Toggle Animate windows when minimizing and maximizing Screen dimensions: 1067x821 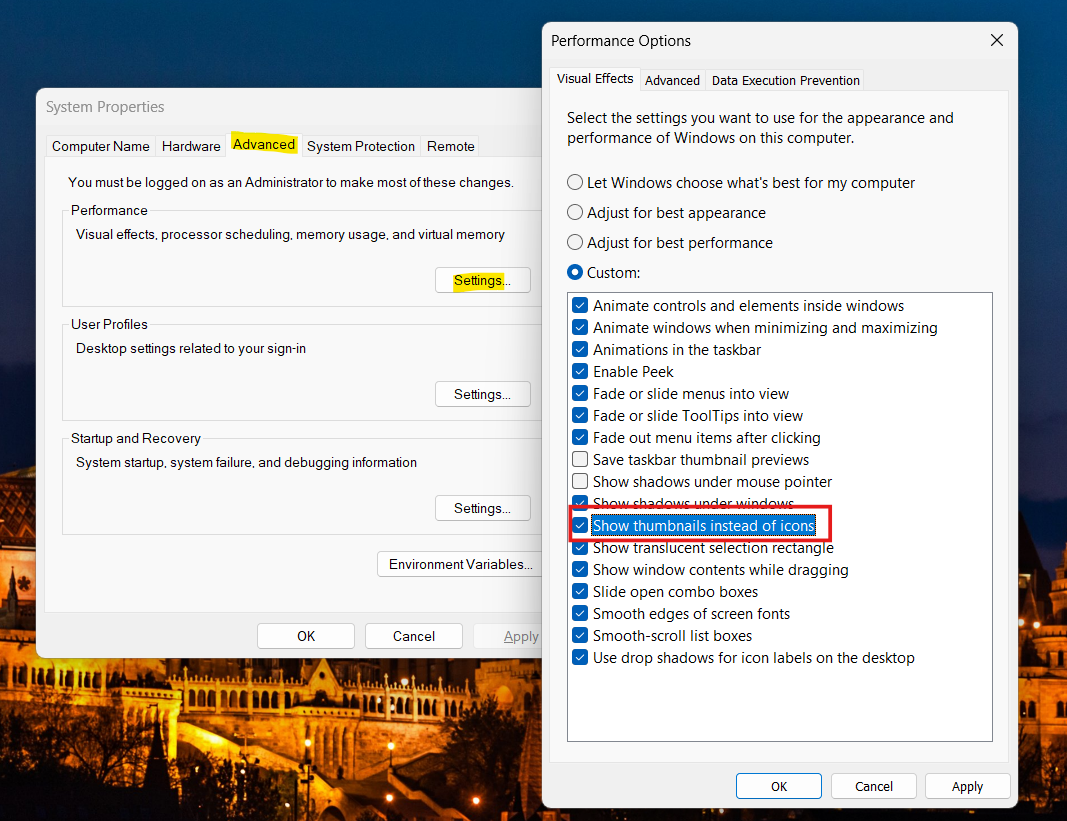click(x=580, y=327)
